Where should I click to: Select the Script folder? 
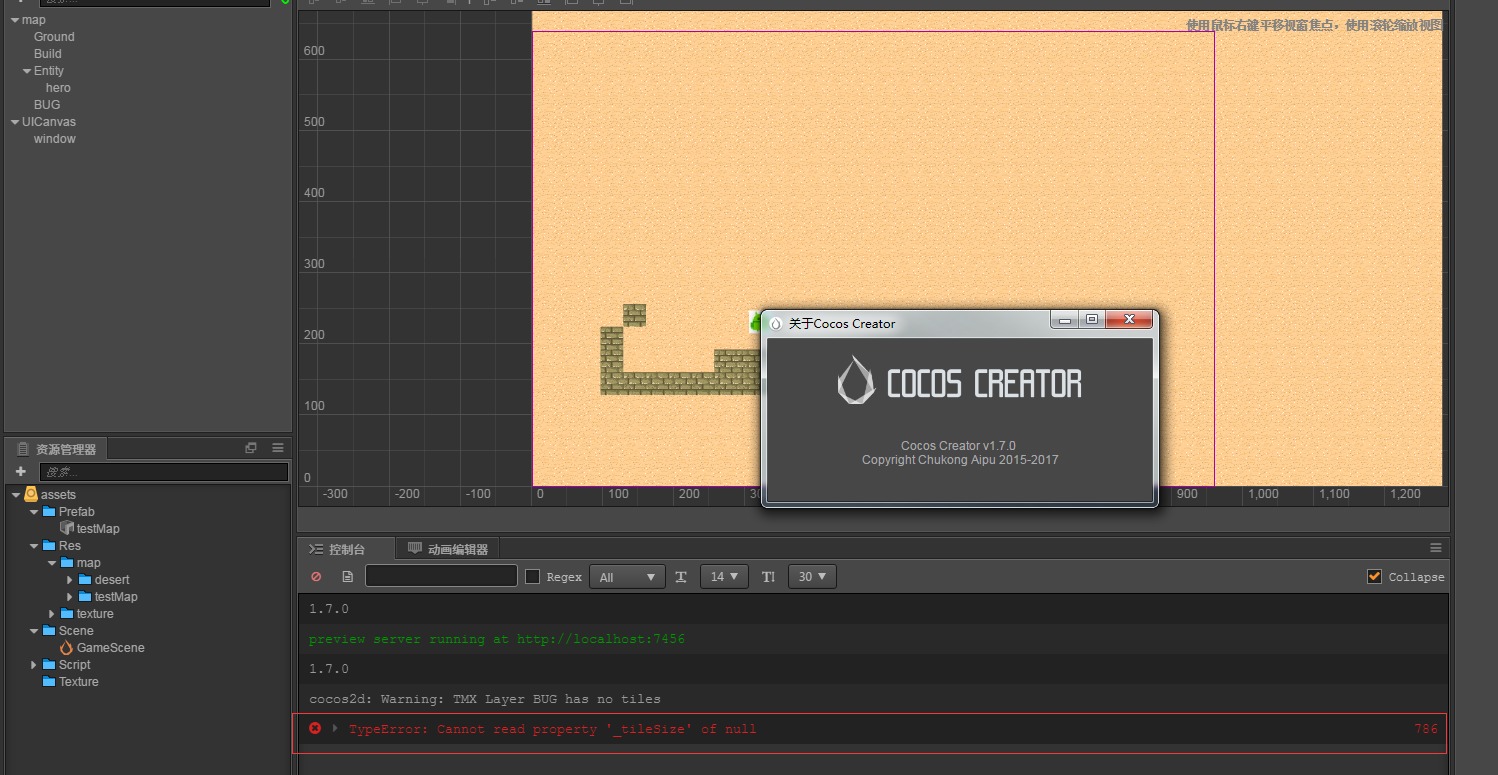click(x=66, y=664)
